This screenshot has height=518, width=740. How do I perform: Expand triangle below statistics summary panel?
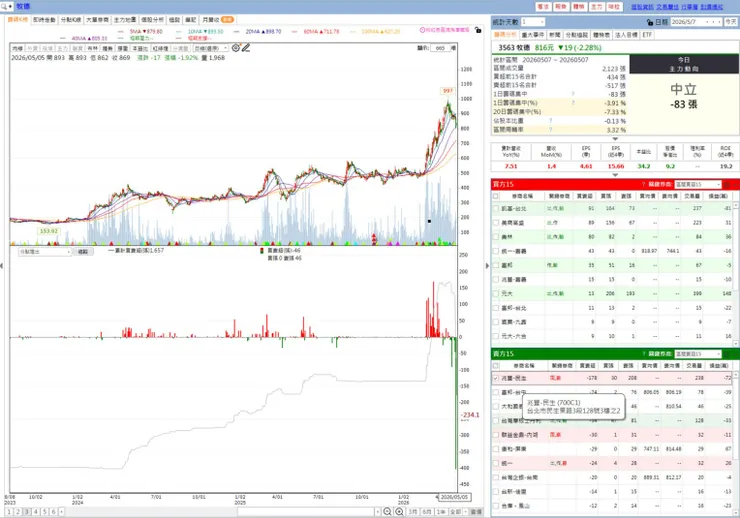coord(615,139)
